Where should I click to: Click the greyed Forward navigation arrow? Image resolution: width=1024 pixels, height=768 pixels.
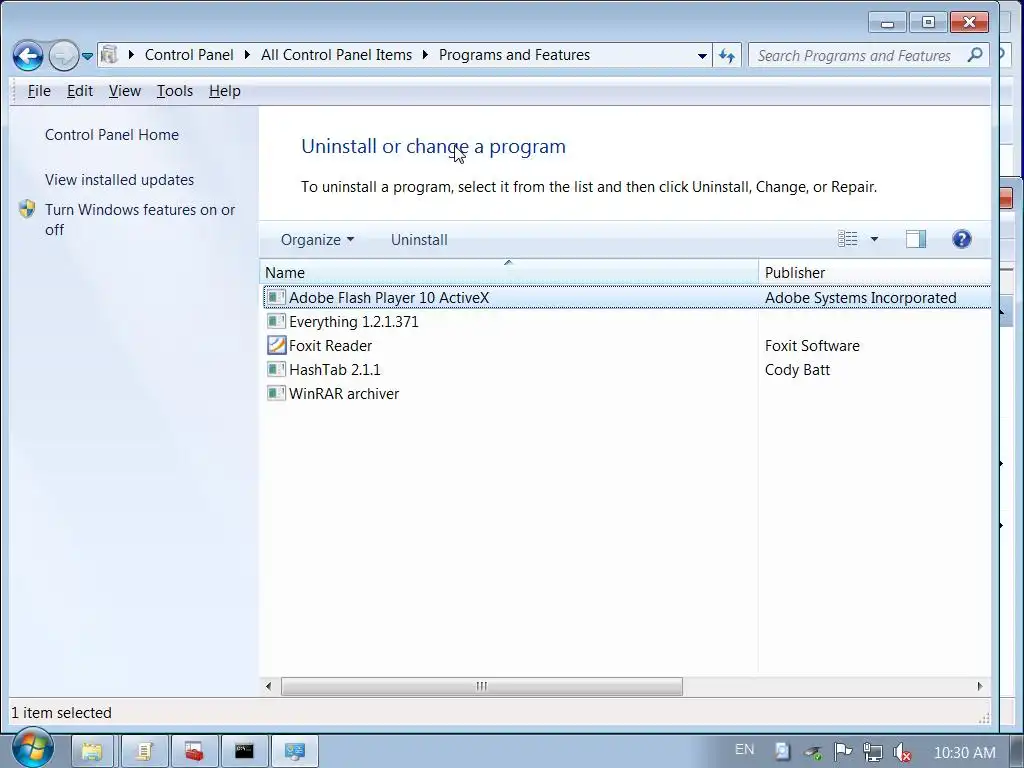click(x=63, y=56)
